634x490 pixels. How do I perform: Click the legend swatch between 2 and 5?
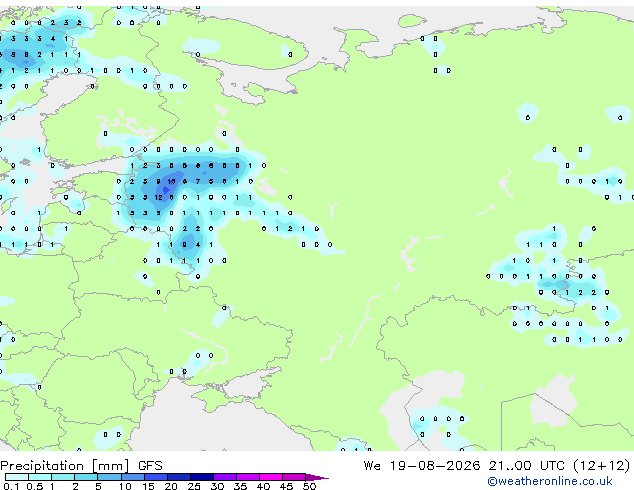pos(86,477)
